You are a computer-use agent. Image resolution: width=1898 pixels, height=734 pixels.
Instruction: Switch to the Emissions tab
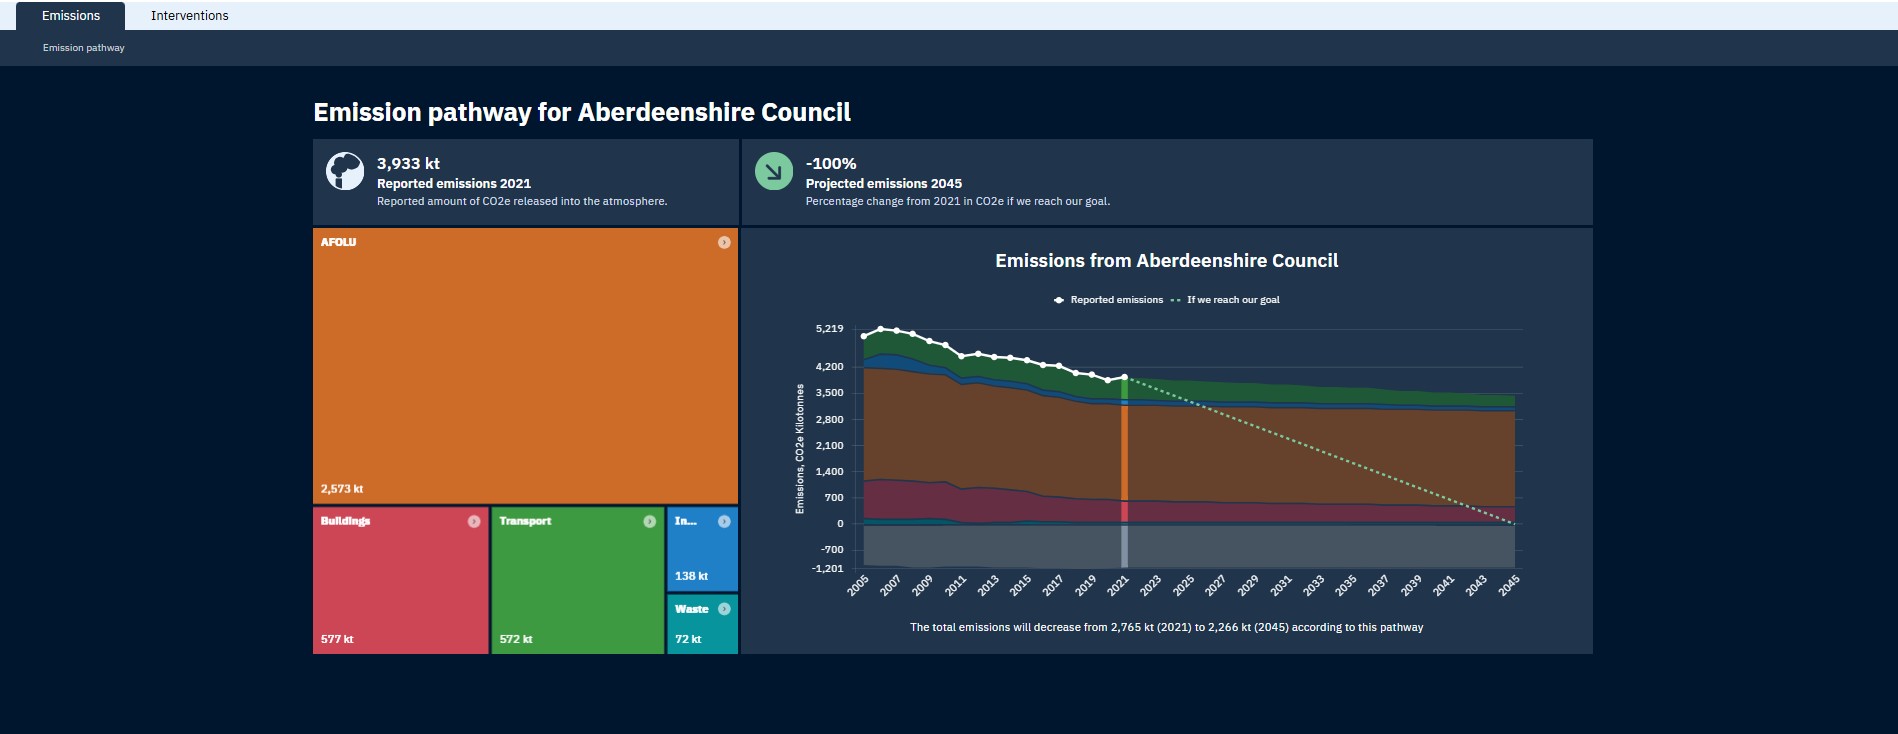(71, 16)
